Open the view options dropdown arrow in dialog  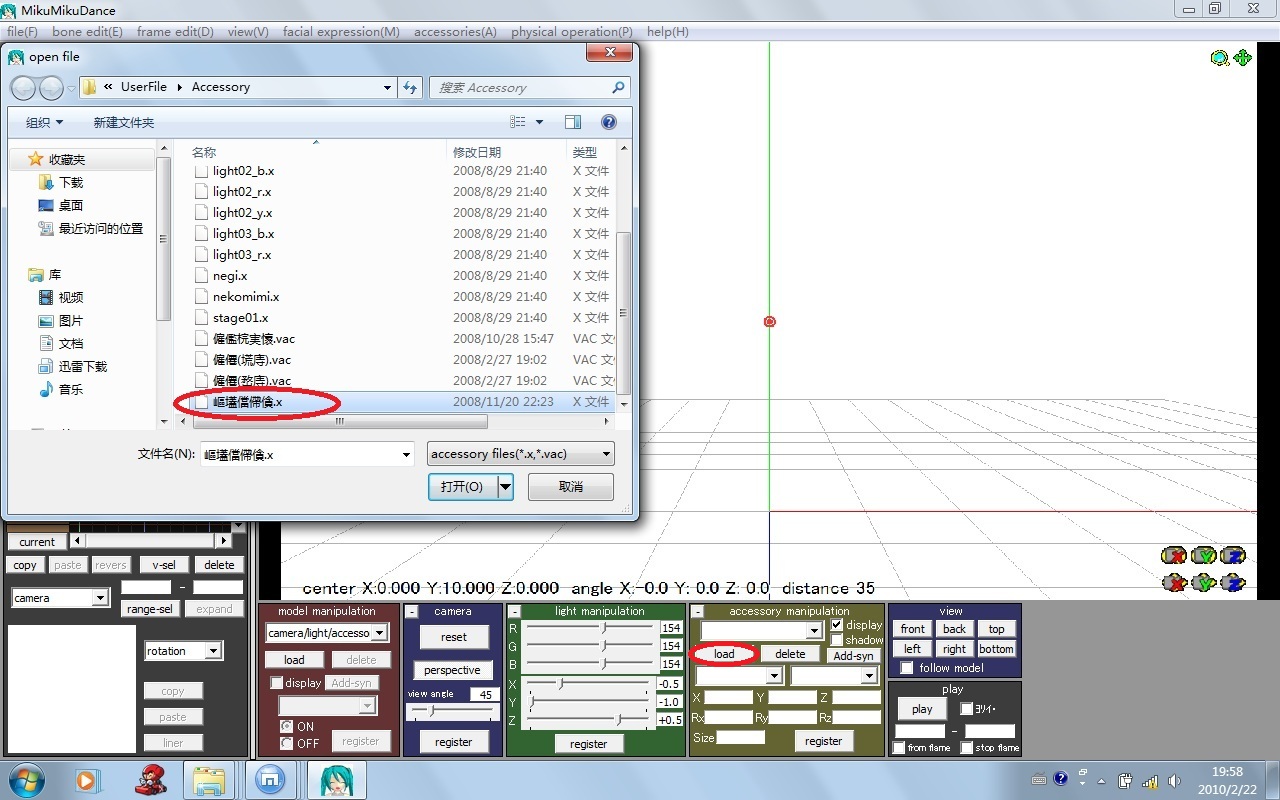coord(540,122)
